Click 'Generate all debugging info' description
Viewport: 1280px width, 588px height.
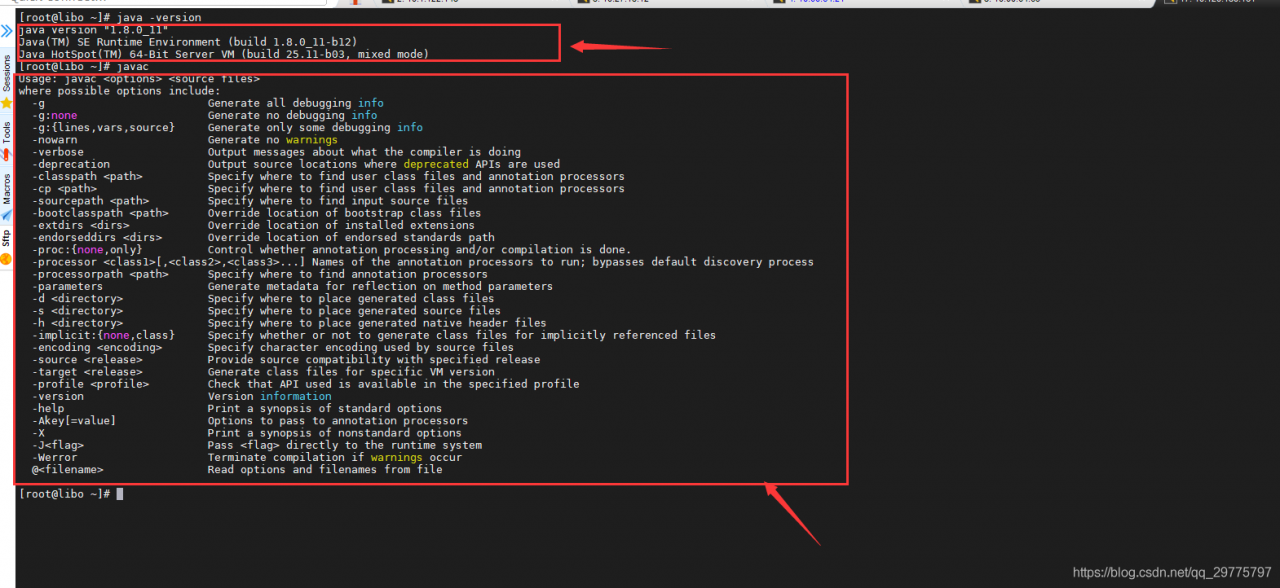(295, 103)
